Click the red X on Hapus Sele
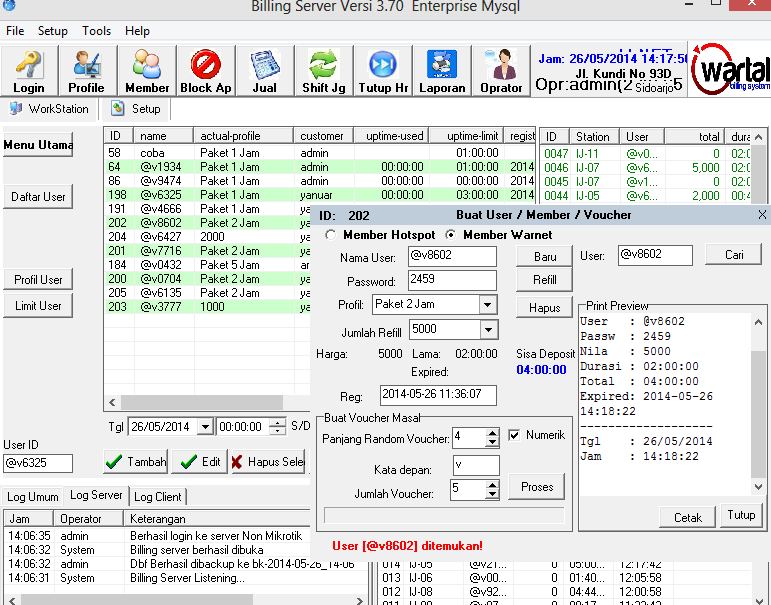771x605 pixels. point(237,462)
